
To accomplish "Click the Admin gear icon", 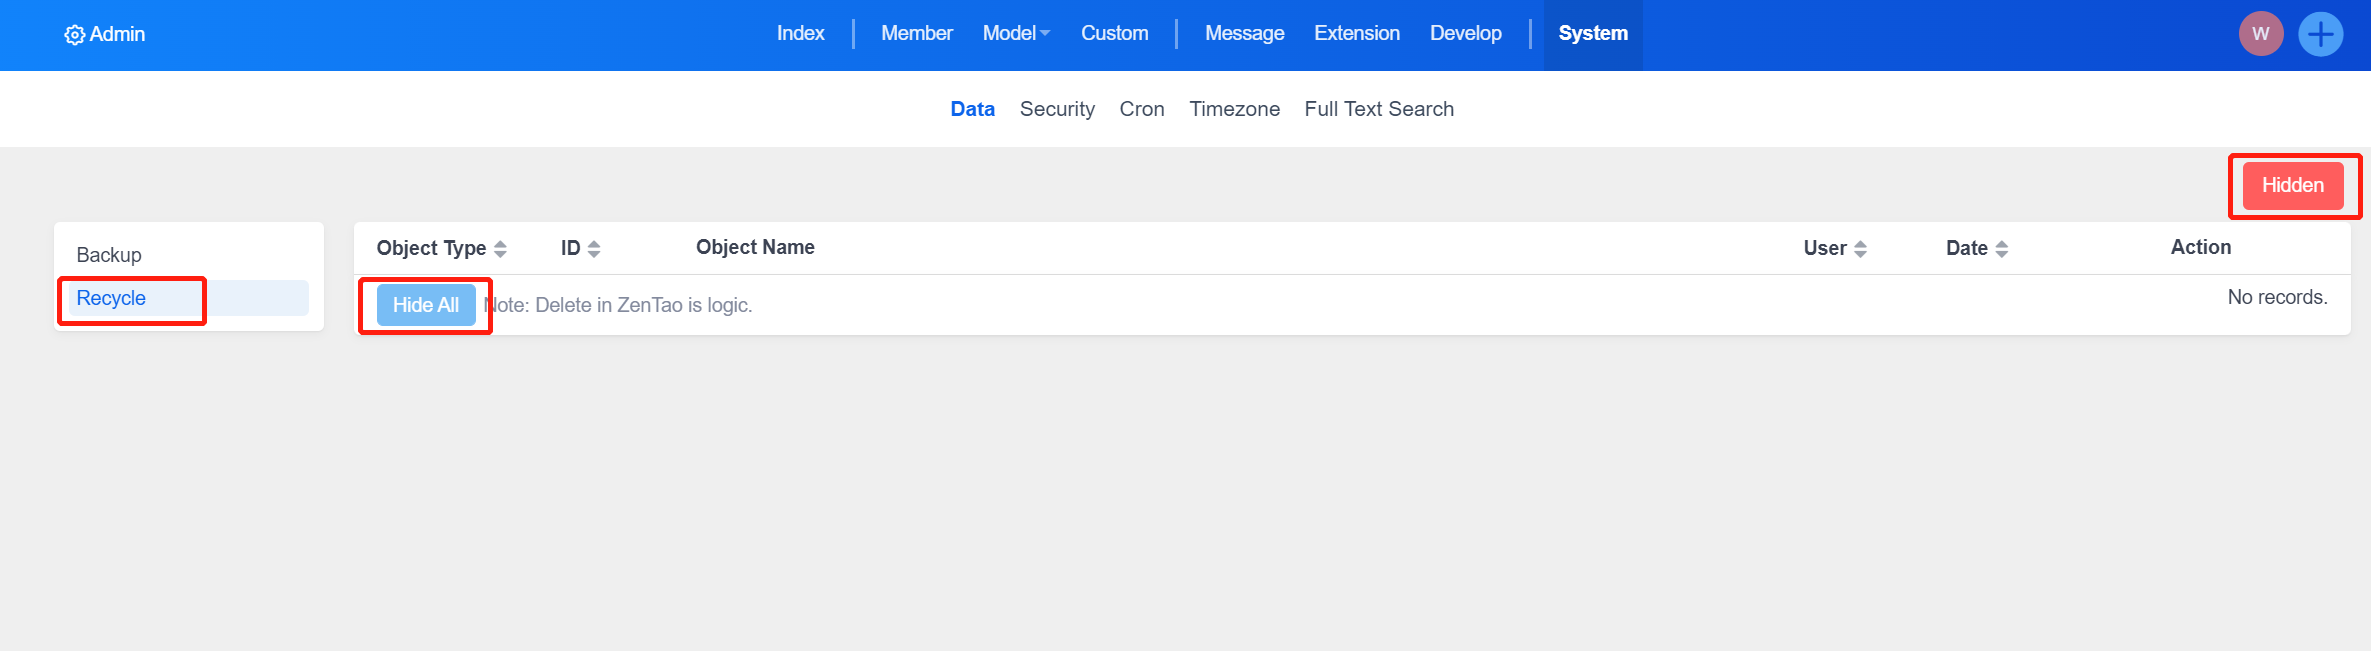I will pyautogui.click(x=74, y=35).
